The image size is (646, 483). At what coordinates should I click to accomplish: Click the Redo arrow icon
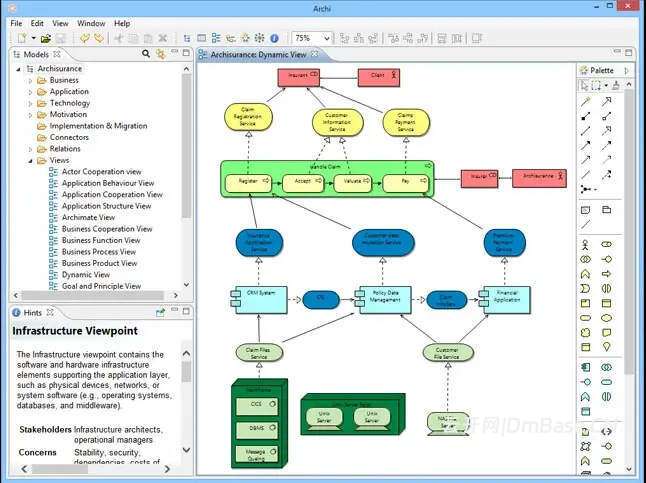tap(98, 38)
